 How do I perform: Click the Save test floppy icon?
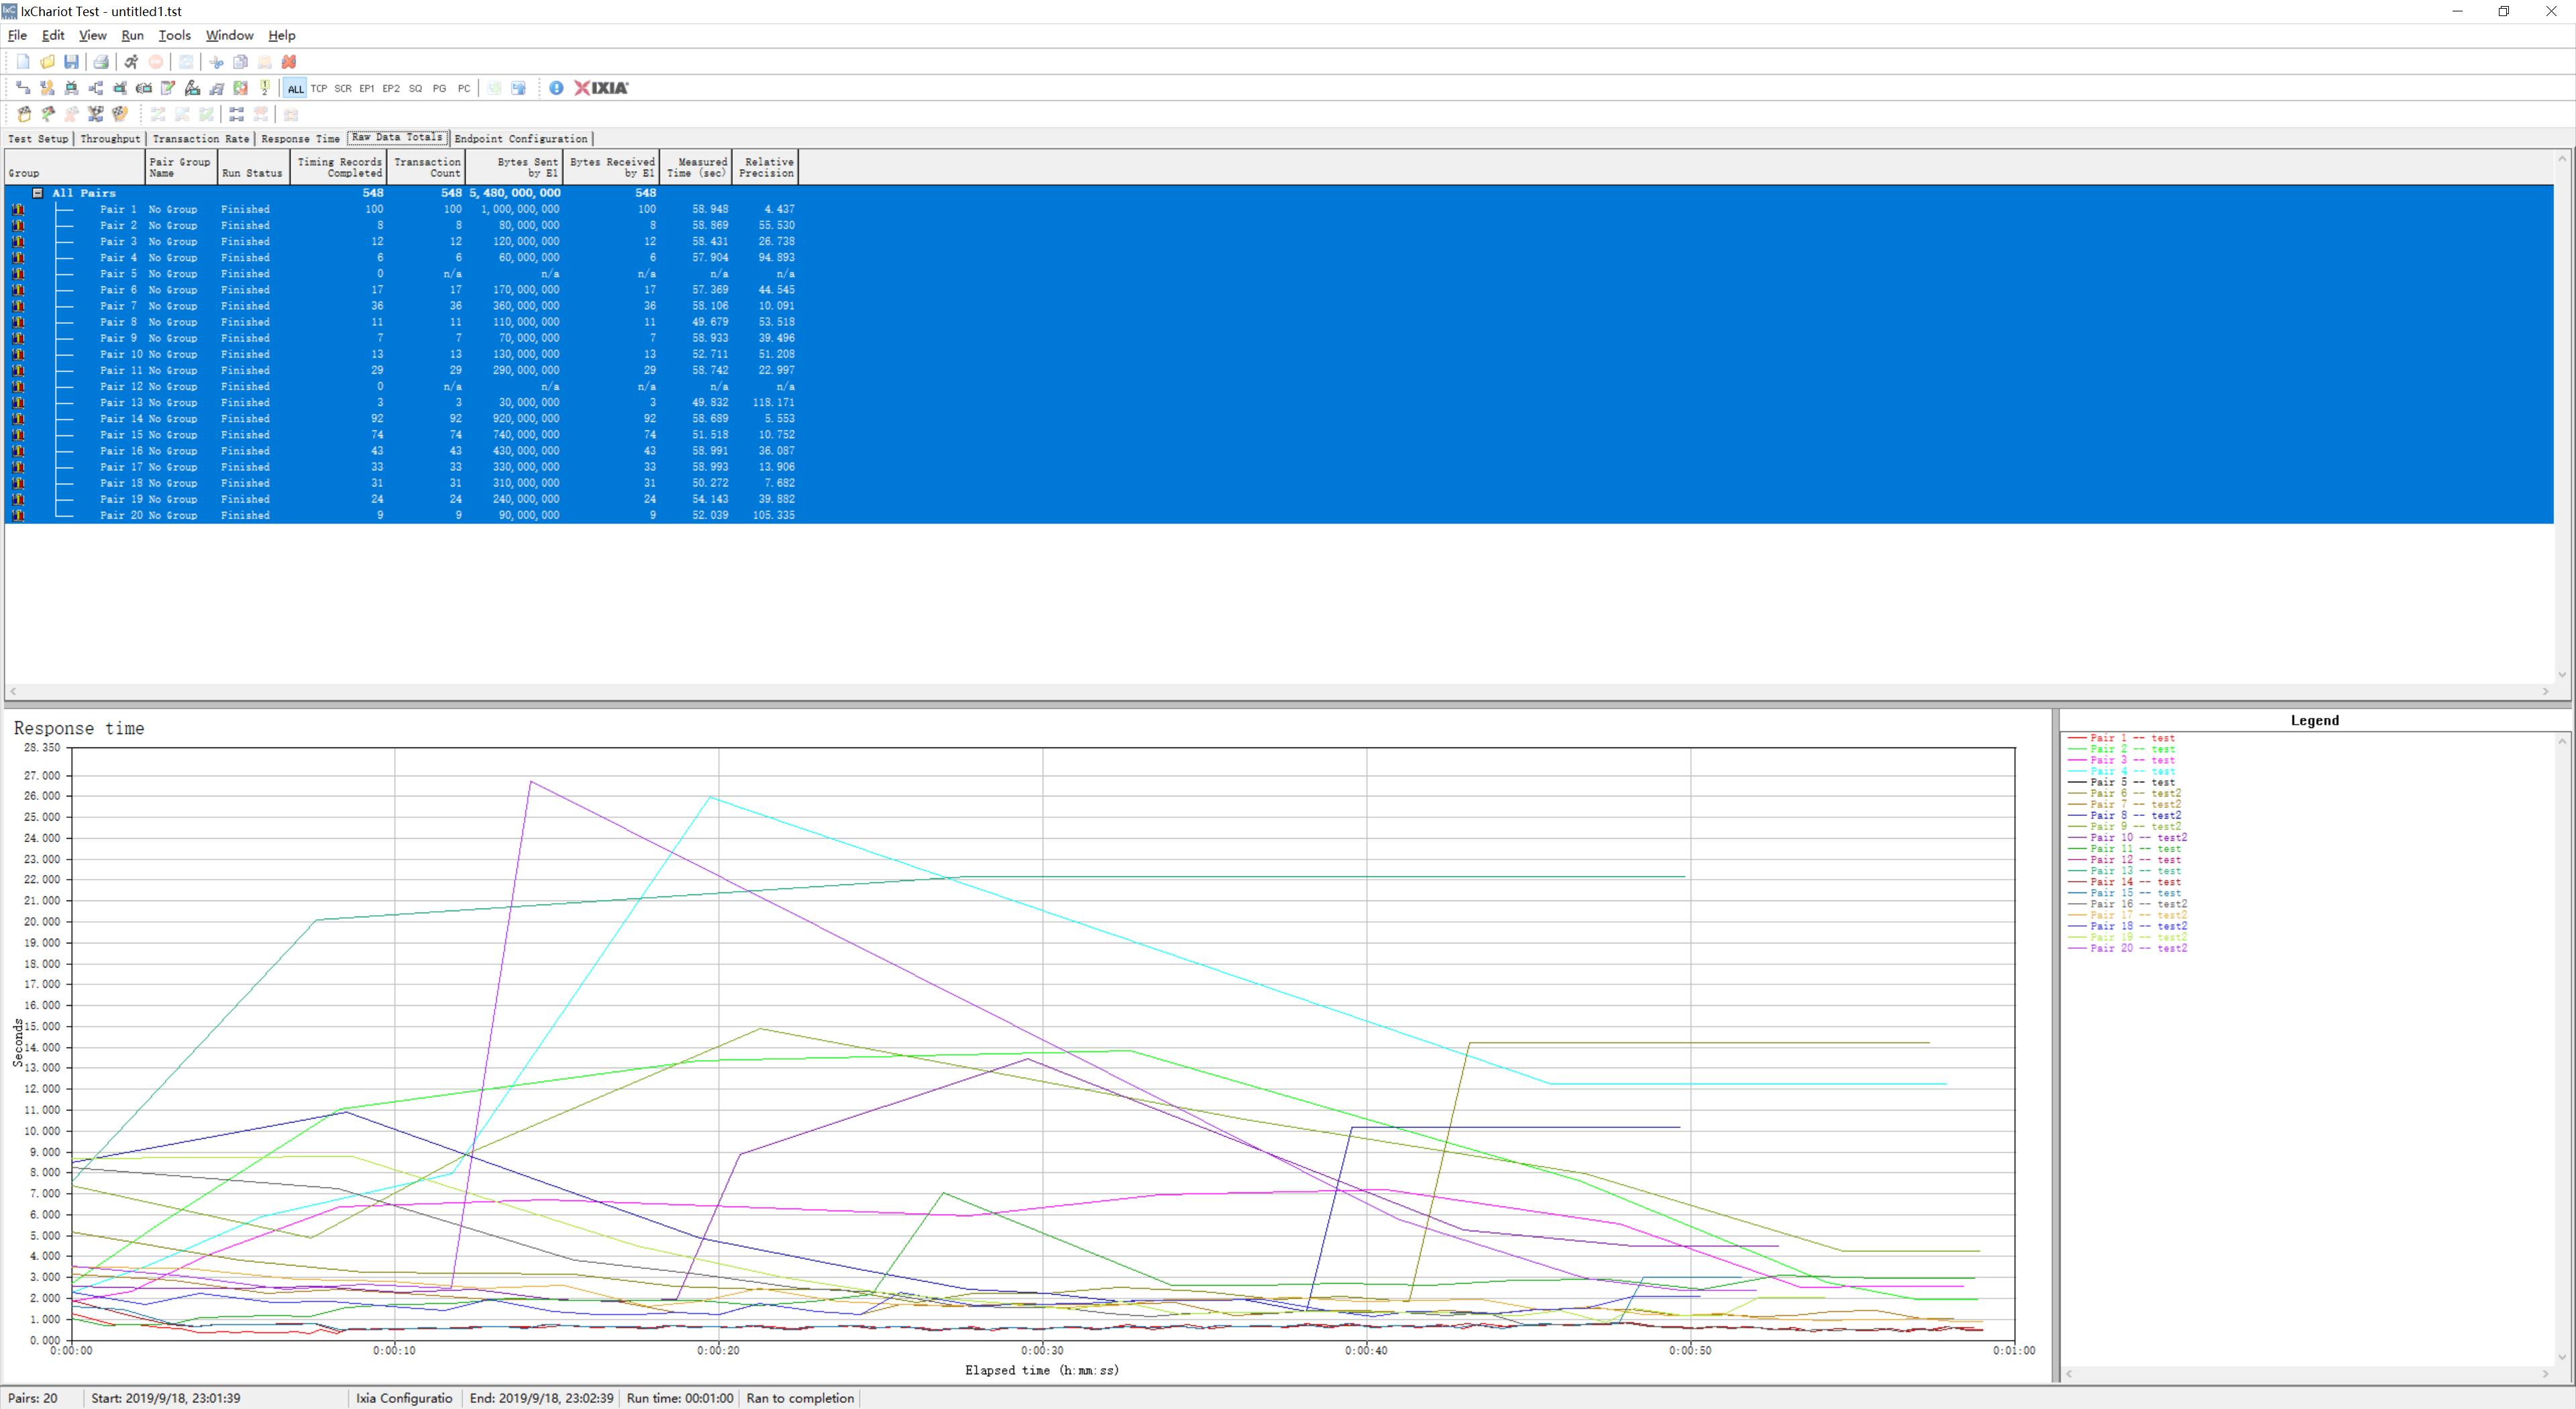(x=71, y=62)
